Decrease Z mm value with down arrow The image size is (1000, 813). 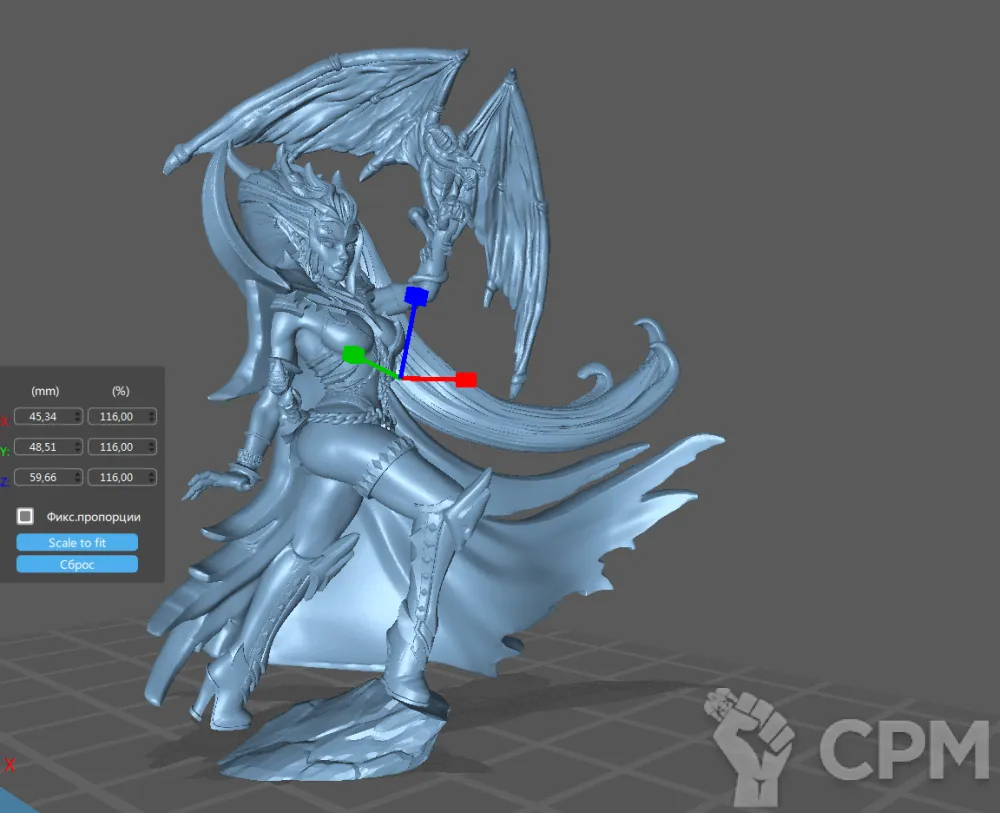77,482
